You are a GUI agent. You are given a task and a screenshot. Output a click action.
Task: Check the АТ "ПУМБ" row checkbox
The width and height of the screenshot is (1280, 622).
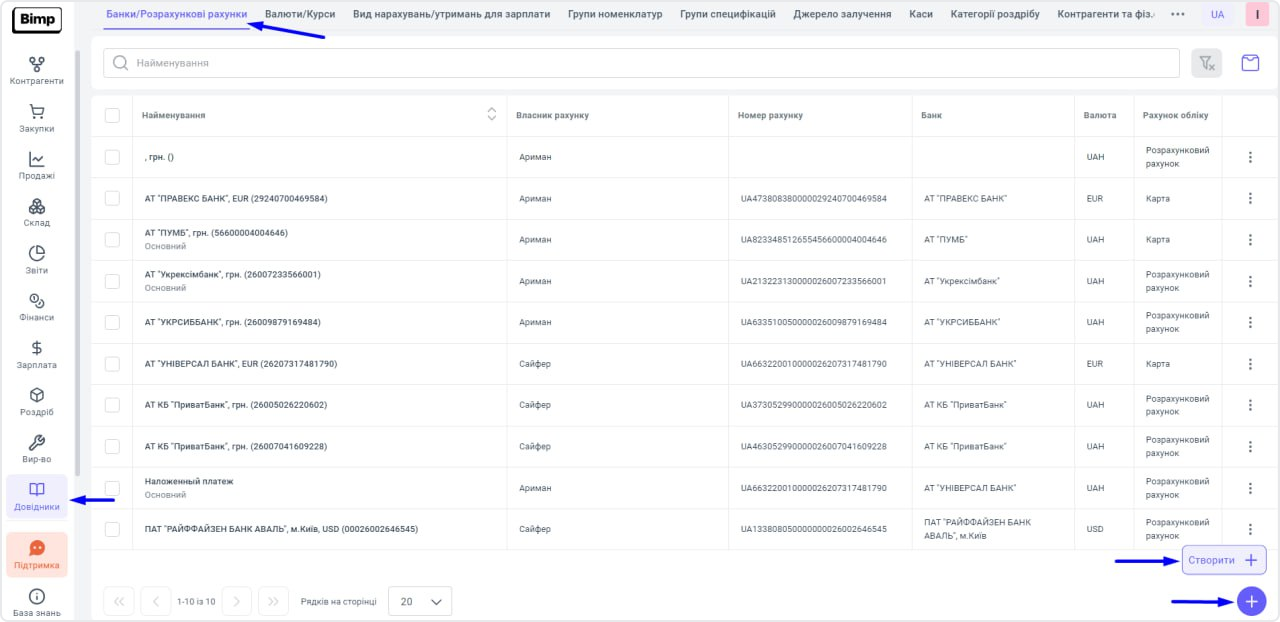112,240
